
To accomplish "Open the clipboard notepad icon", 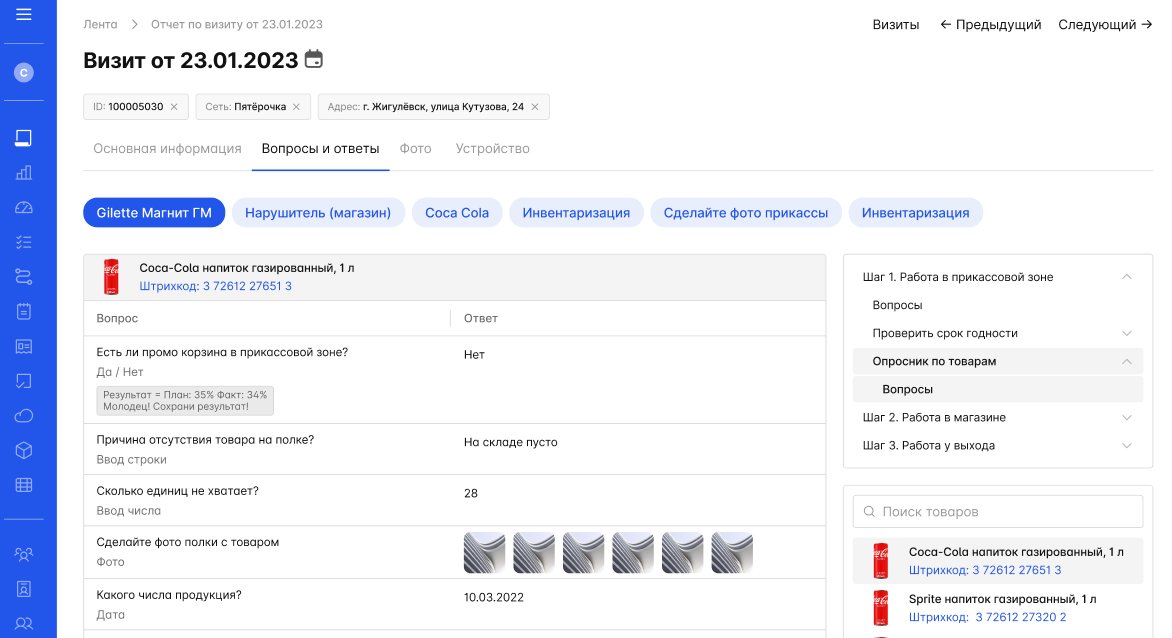I will 24,312.
